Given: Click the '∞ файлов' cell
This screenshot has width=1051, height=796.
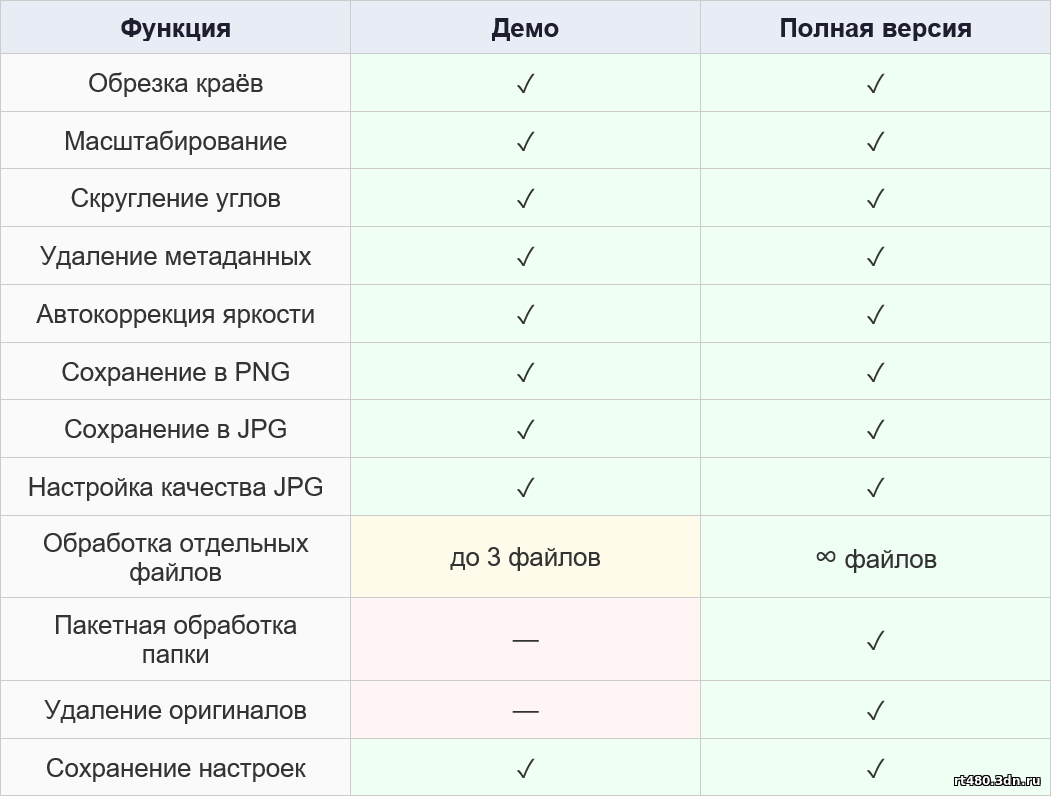Looking at the screenshot, I should point(875,557).
